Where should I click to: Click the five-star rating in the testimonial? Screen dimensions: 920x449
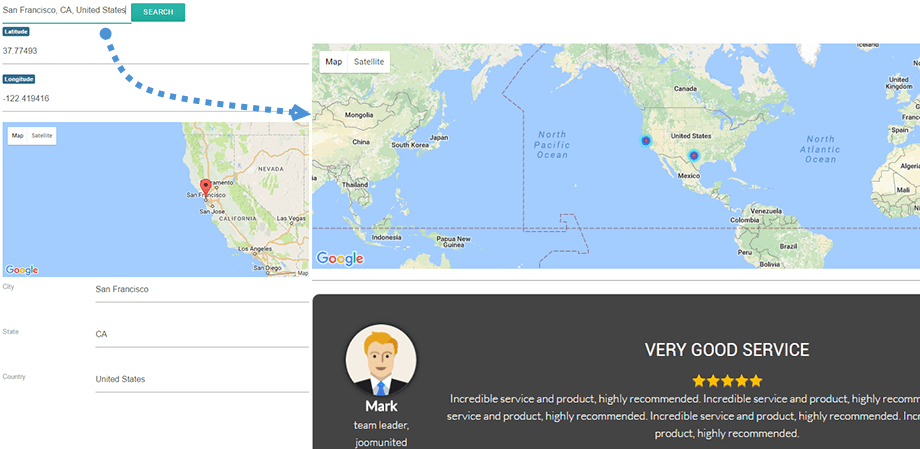727,381
